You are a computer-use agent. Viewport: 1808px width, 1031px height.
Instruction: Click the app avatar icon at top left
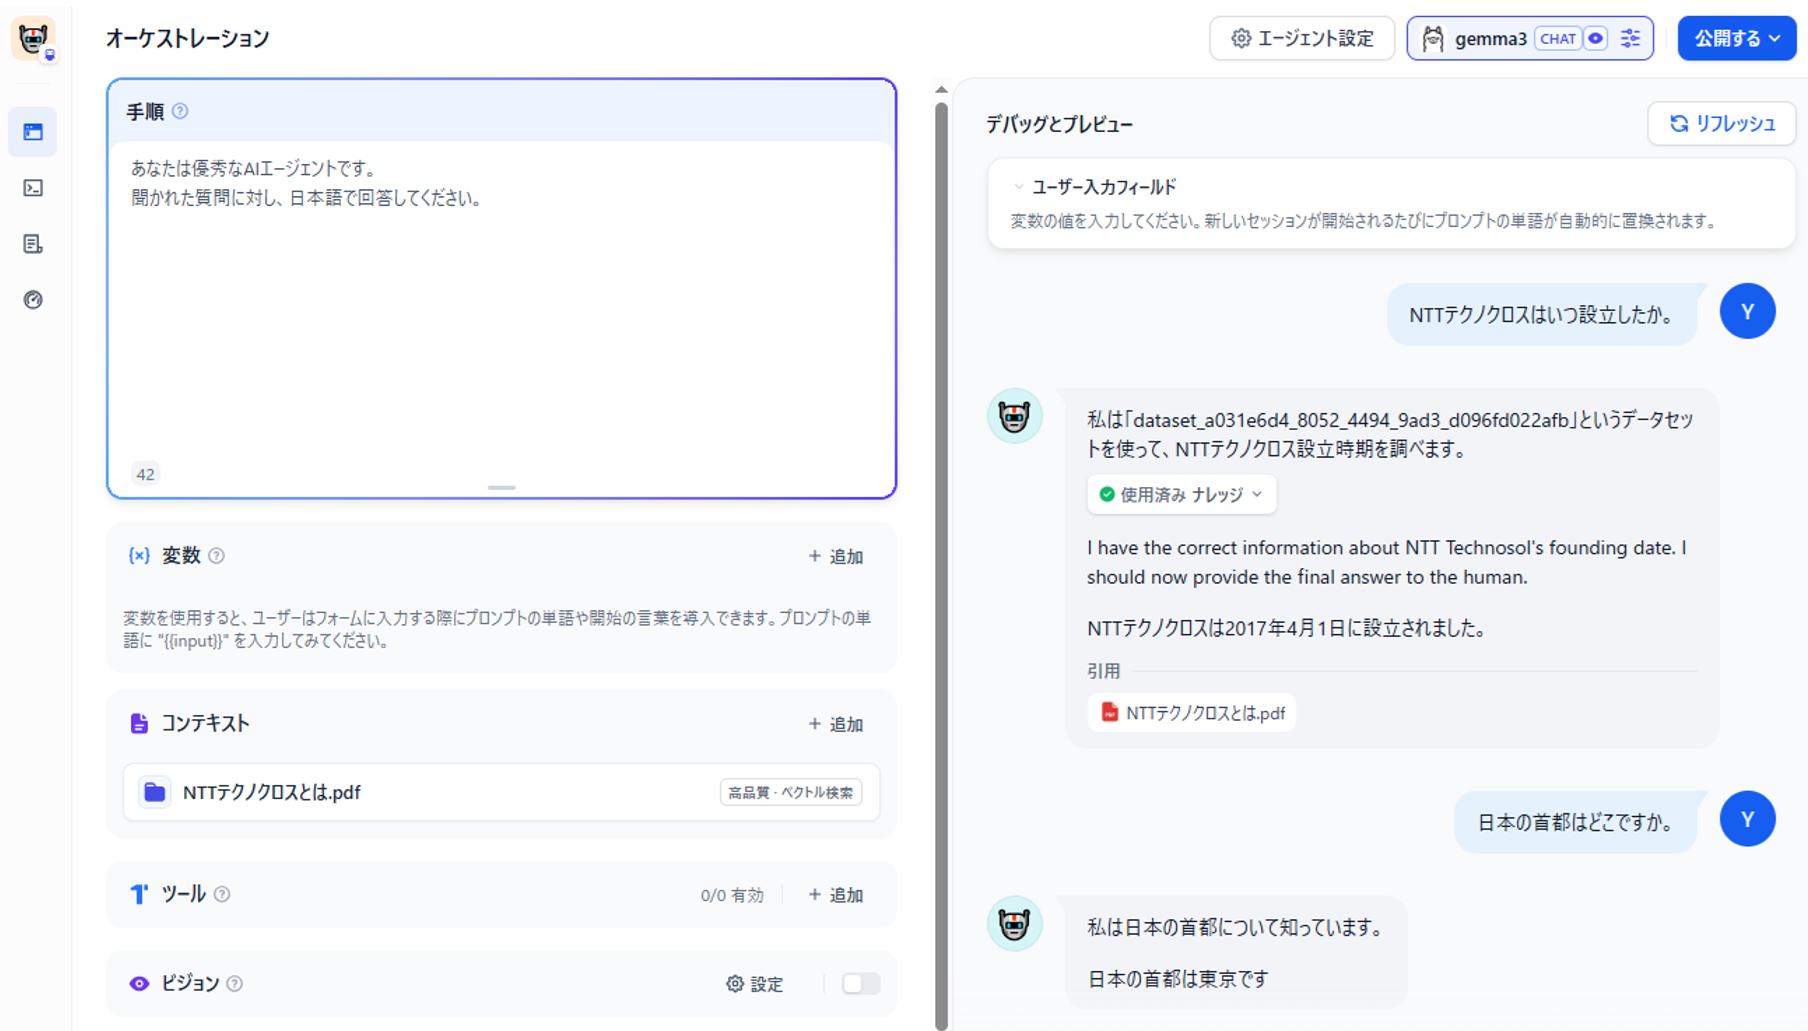click(33, 39)
